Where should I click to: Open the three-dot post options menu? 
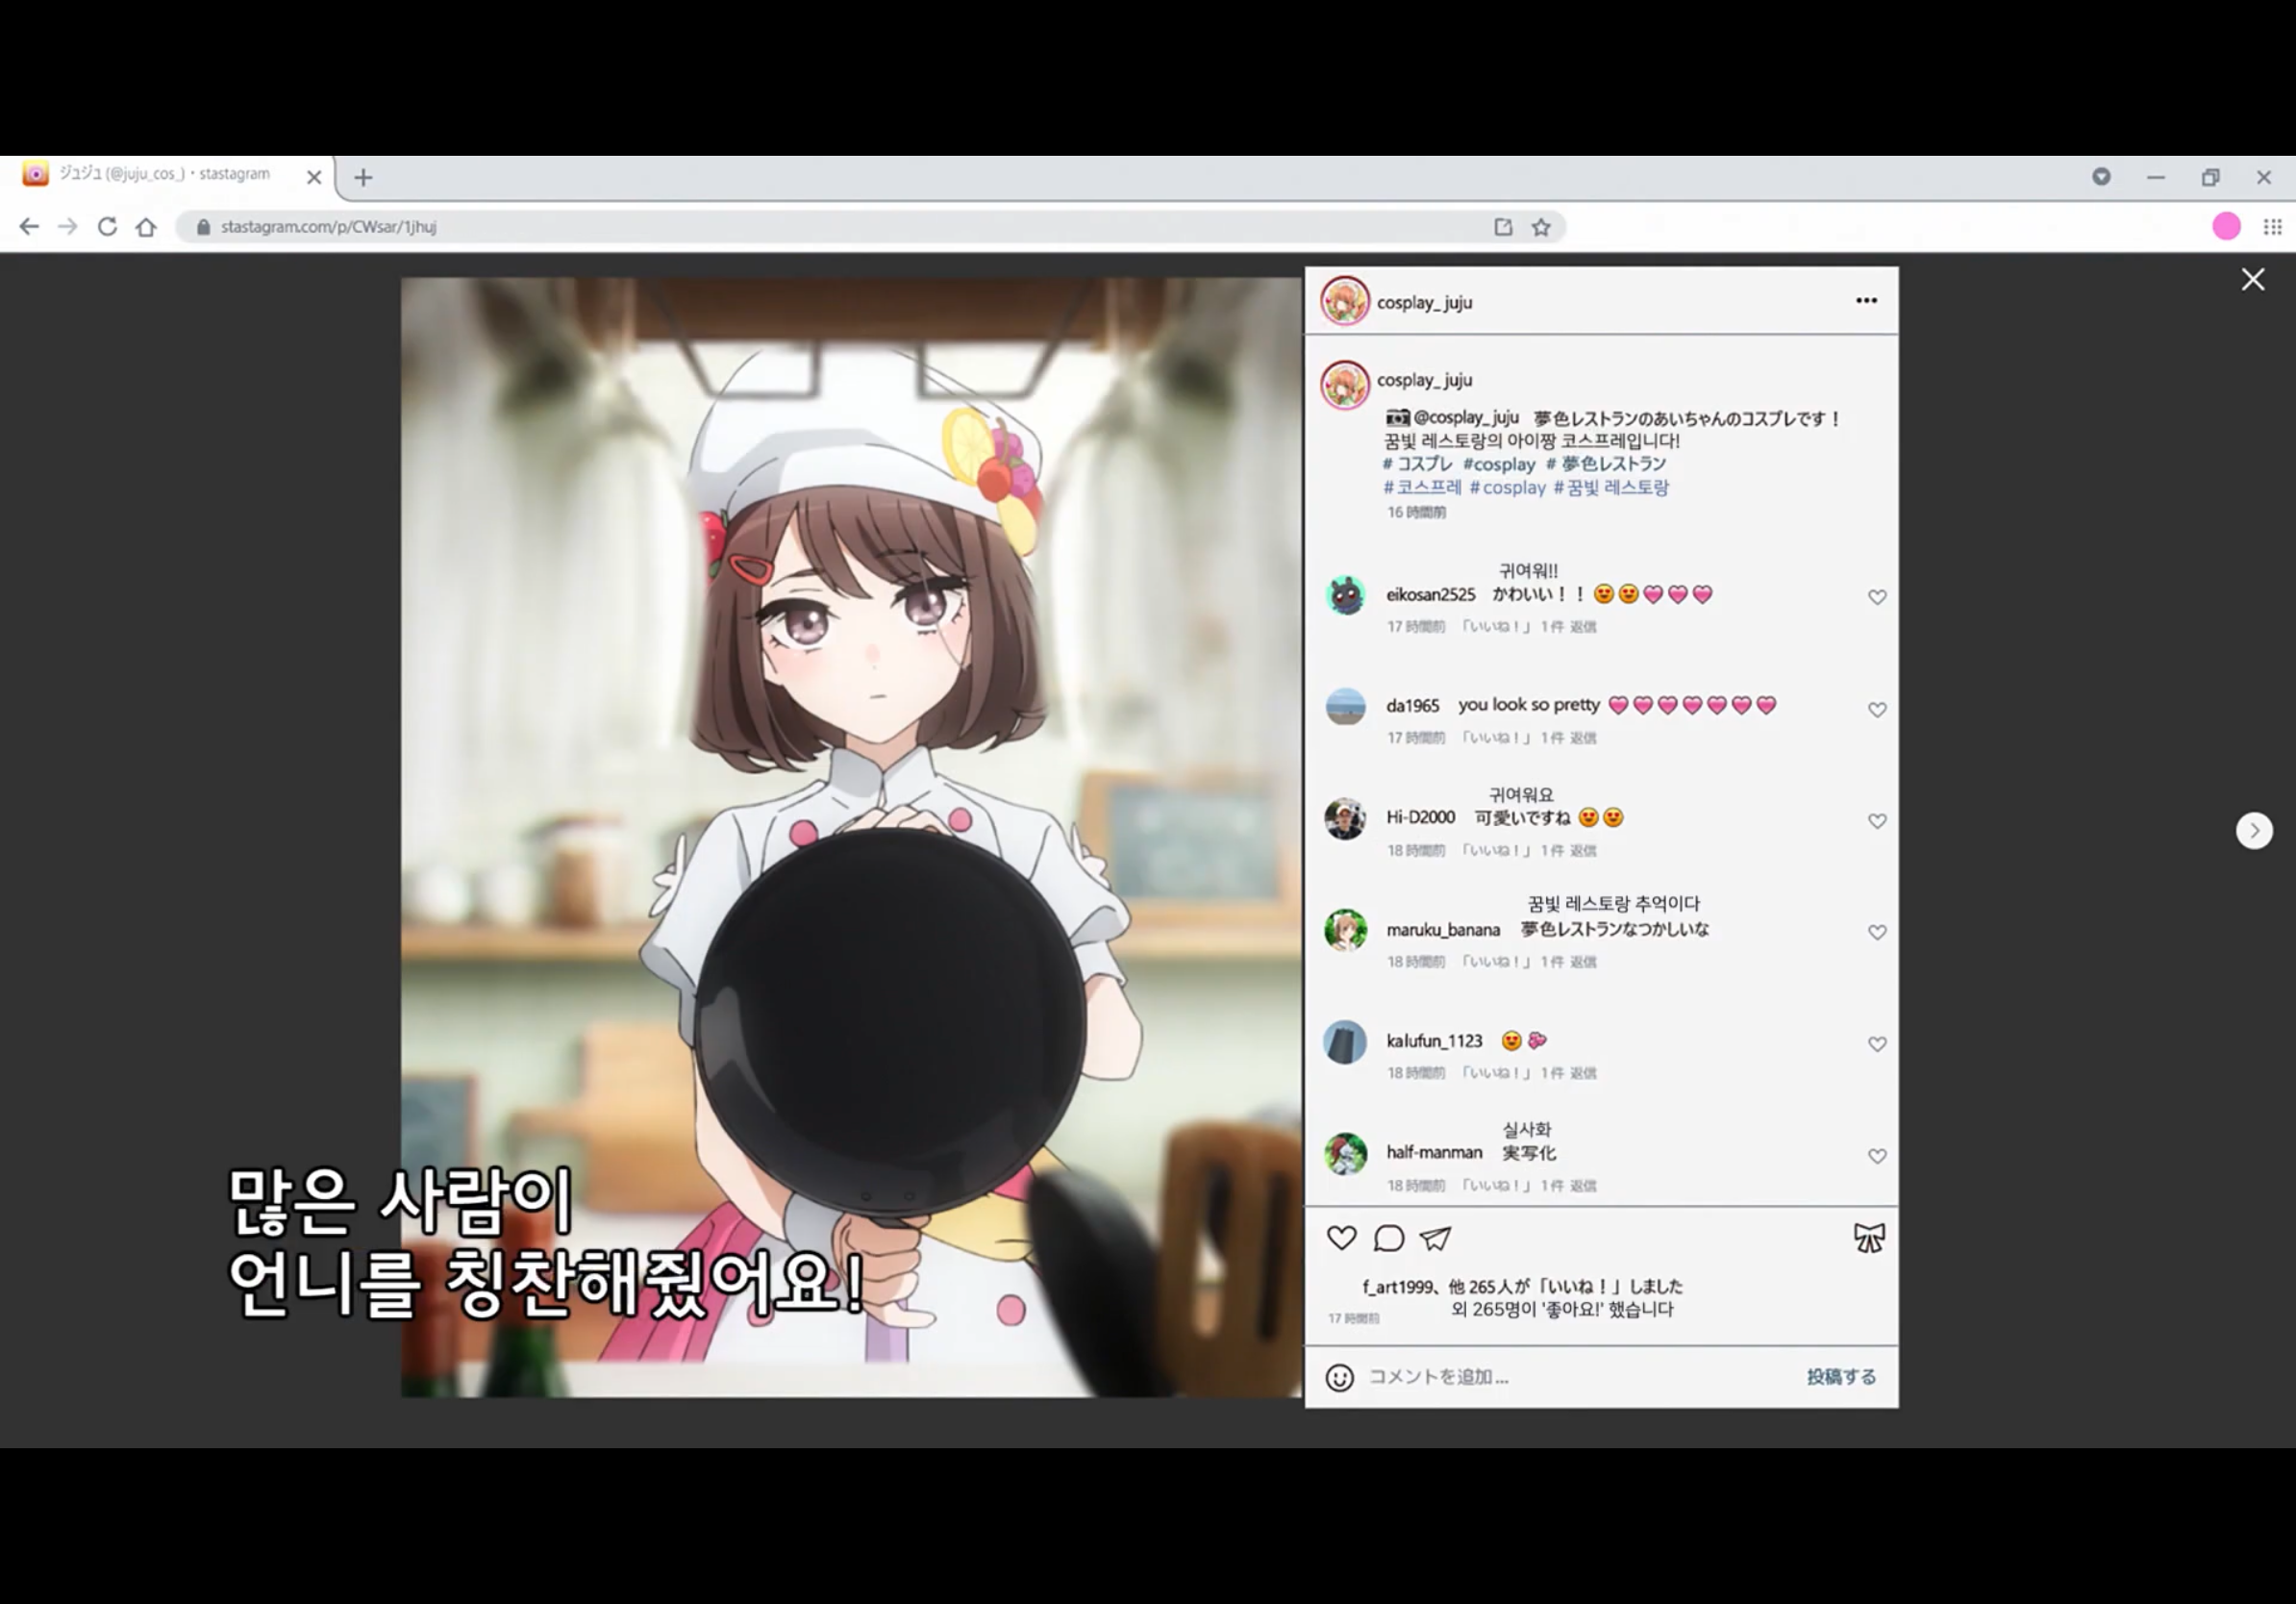[1866, 300]
